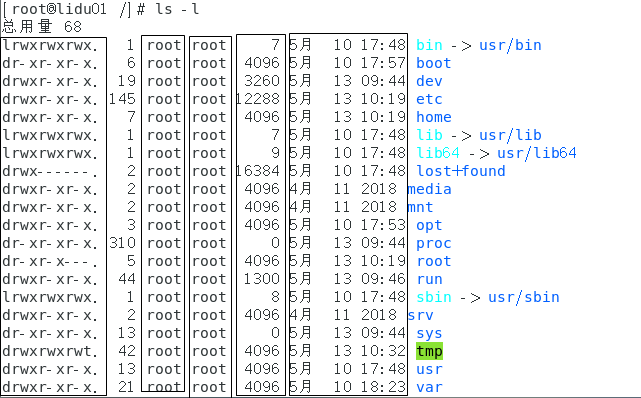The width and height of the screenshot is (641, 398).
Task: Select the link count '44' for run
Action: tap(127, 279)
